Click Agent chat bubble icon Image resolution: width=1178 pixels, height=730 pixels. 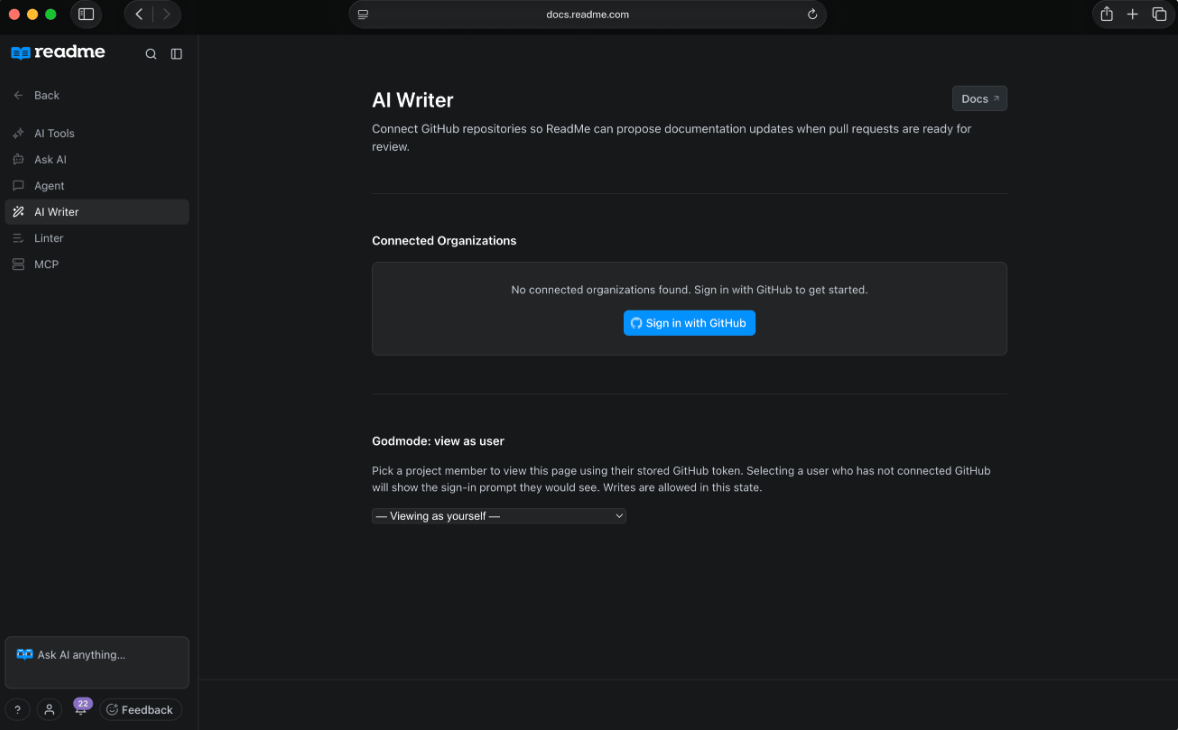[x=19, y=186]
